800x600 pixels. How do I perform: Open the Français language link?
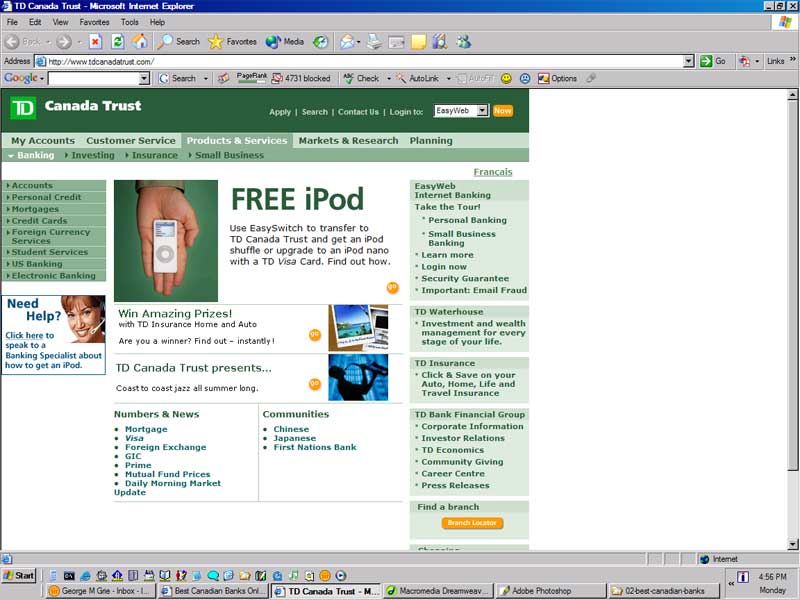click(492, 172)
